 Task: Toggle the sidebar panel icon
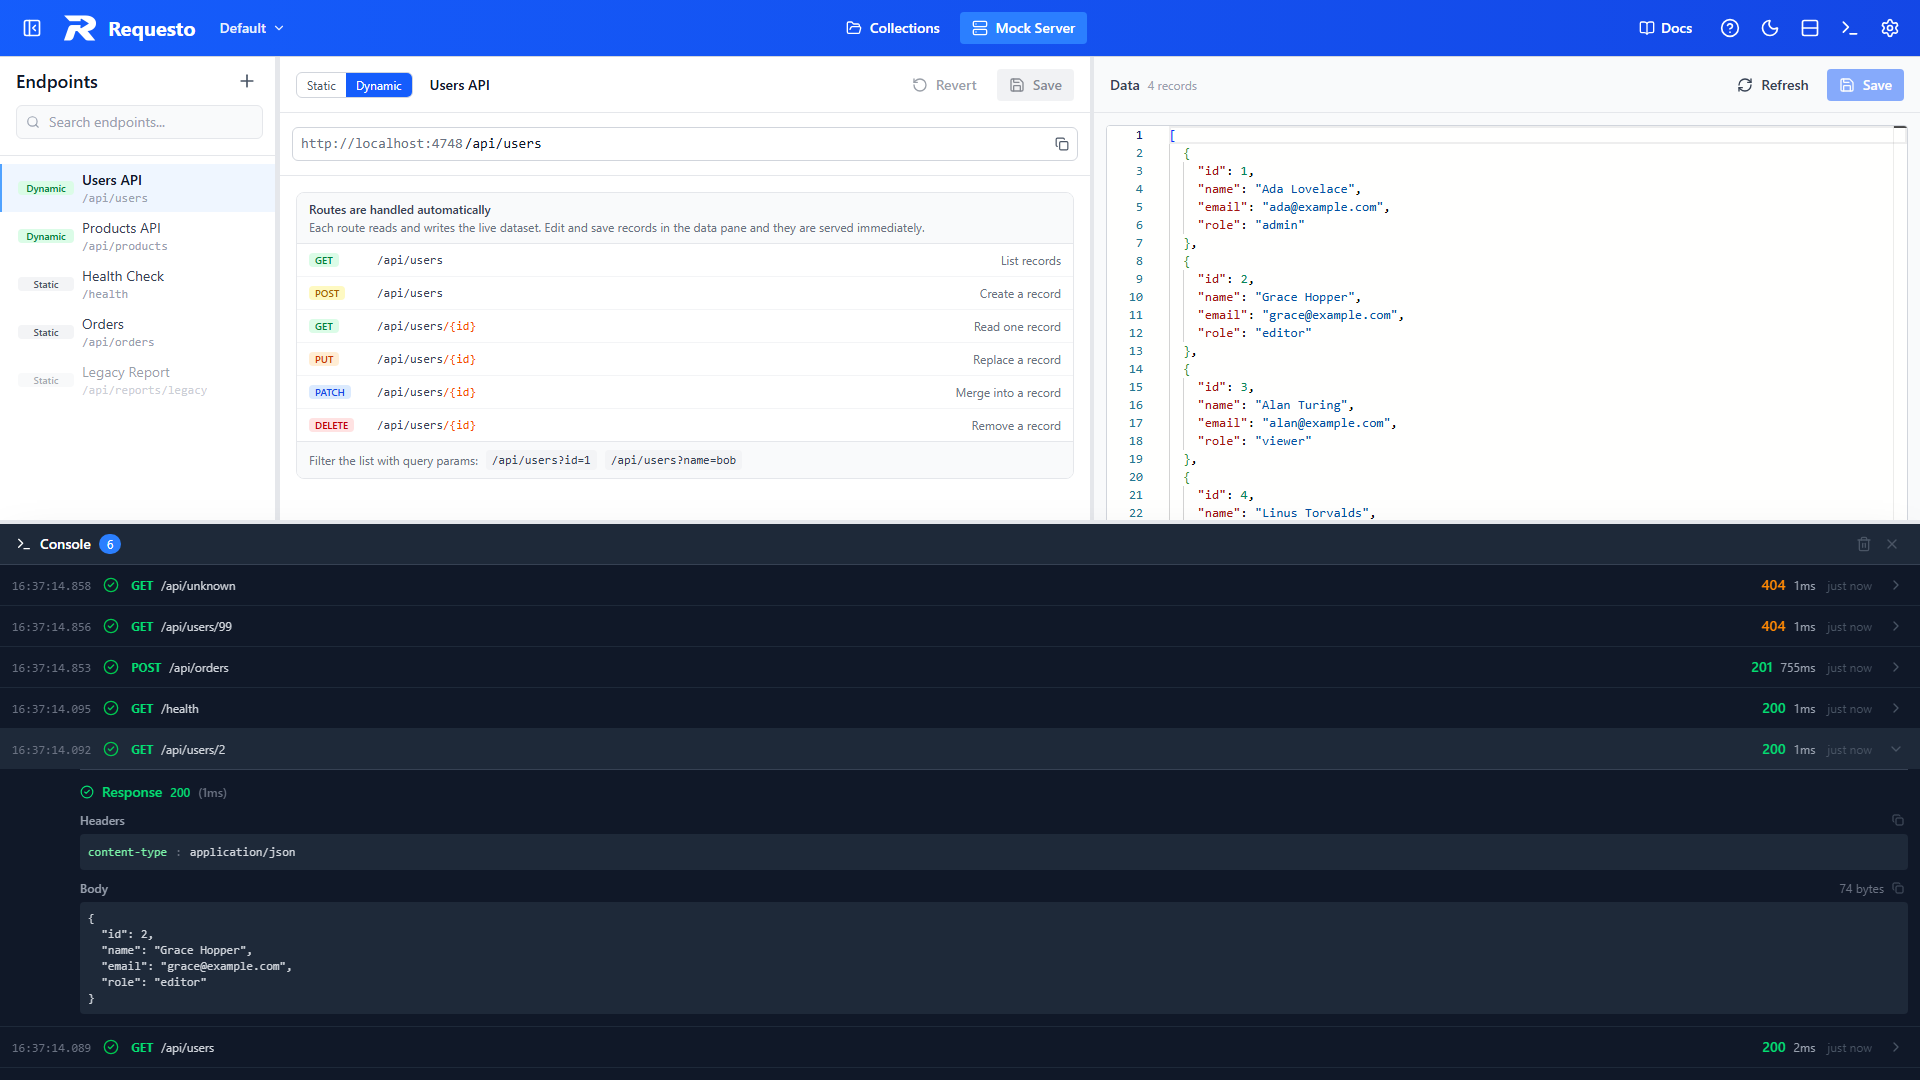click(x=32, y=28)
